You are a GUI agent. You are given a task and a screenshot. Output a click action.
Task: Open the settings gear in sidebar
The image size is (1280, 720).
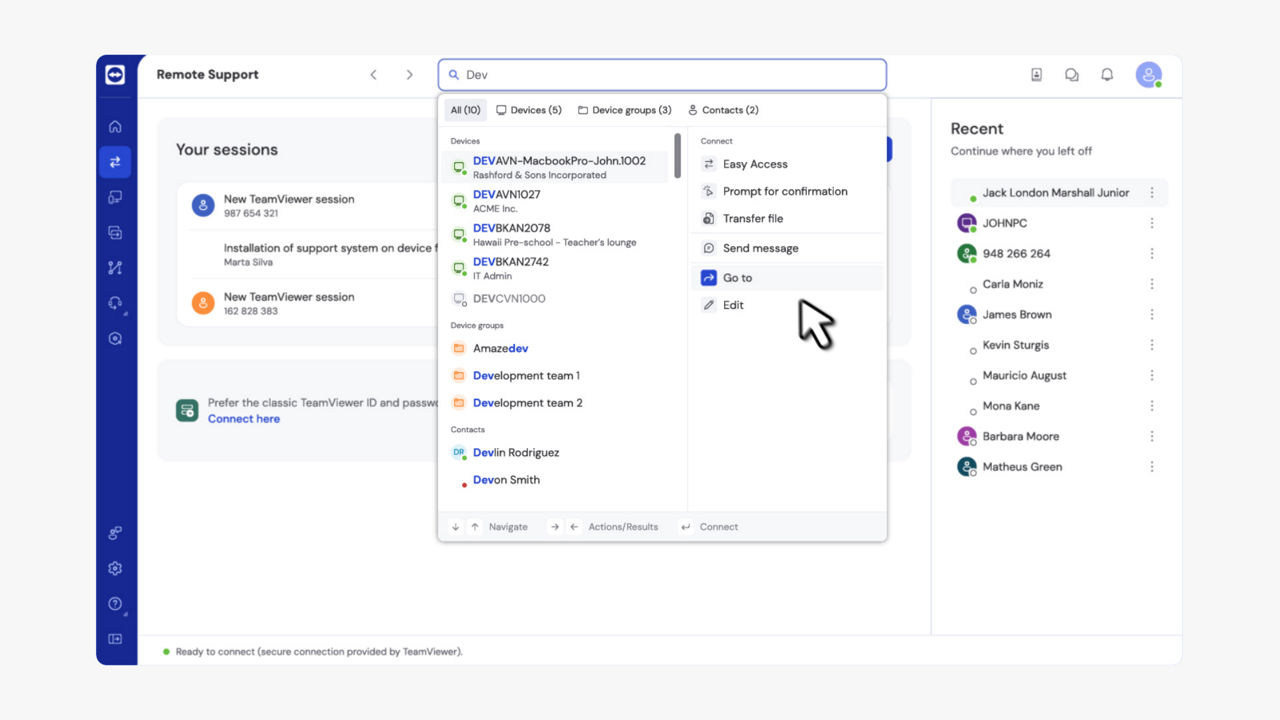pyautogui.click(x=115, y=569)
